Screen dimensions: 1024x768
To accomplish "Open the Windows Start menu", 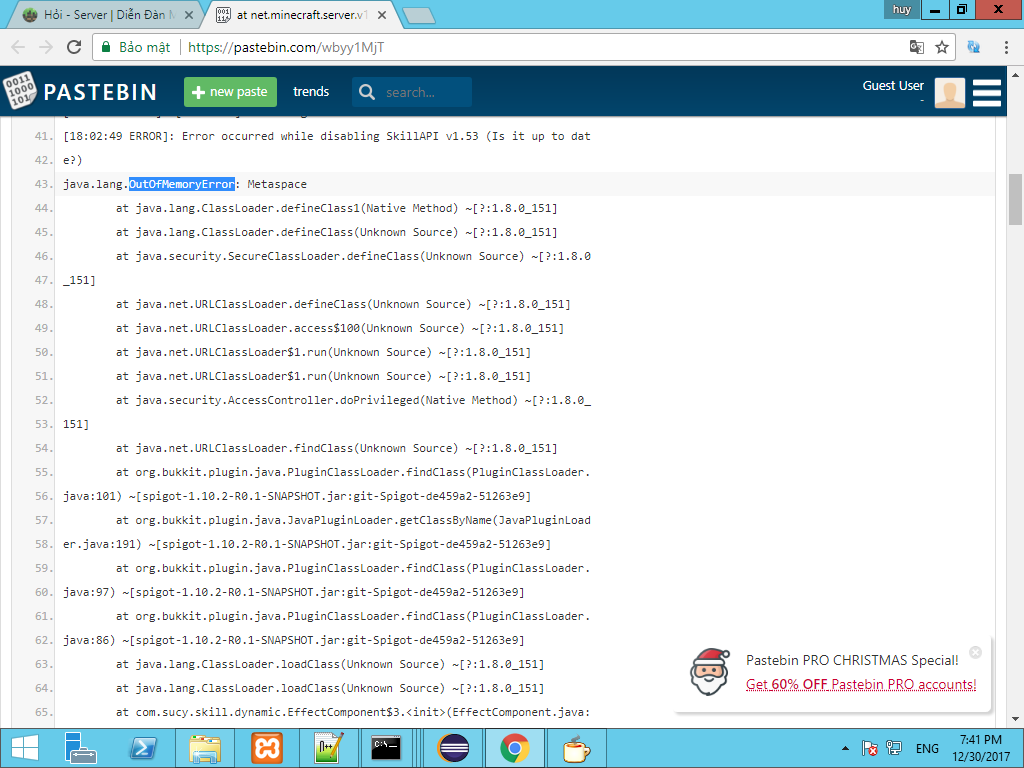I will tap(24, 748).
